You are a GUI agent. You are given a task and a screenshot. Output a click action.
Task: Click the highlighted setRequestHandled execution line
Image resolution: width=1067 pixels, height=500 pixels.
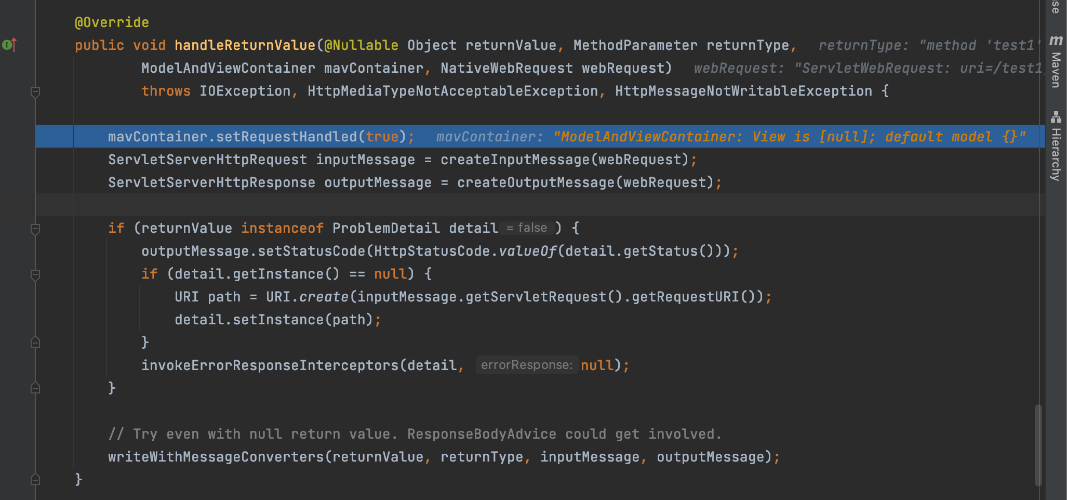[260, 137]
